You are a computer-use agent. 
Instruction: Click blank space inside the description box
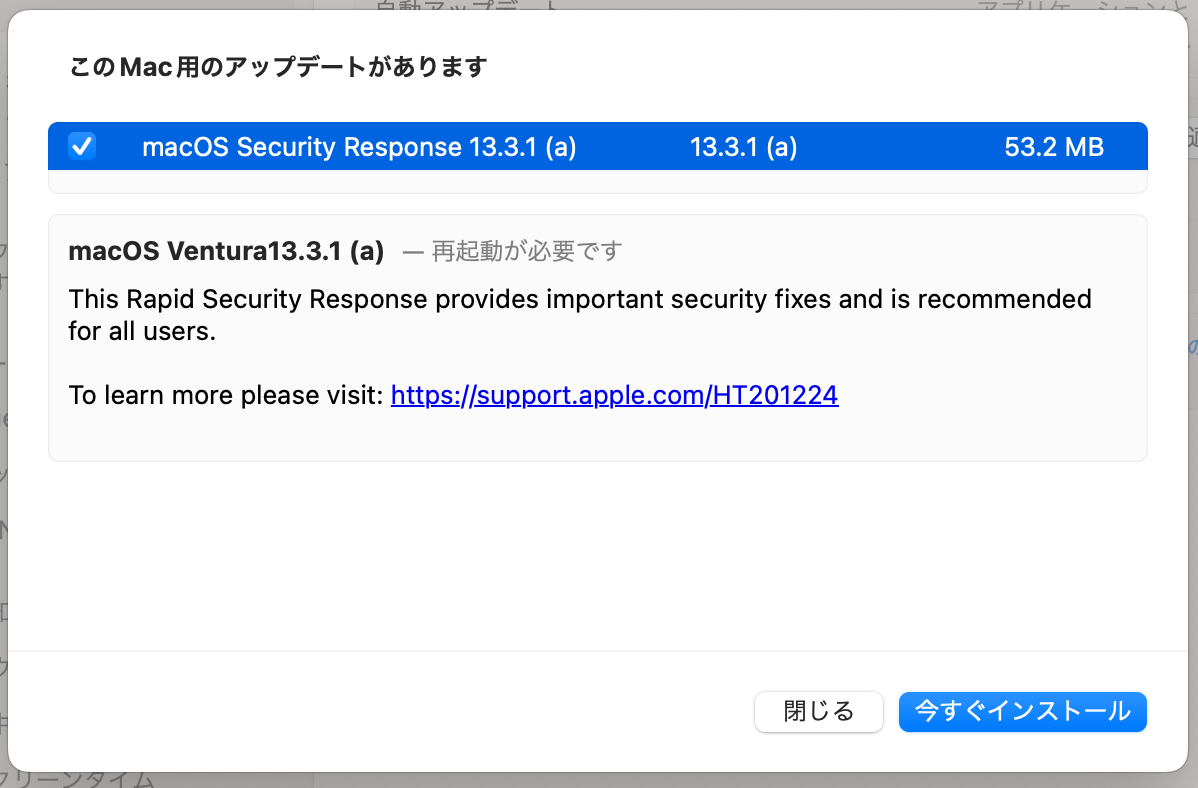[597, 434]
